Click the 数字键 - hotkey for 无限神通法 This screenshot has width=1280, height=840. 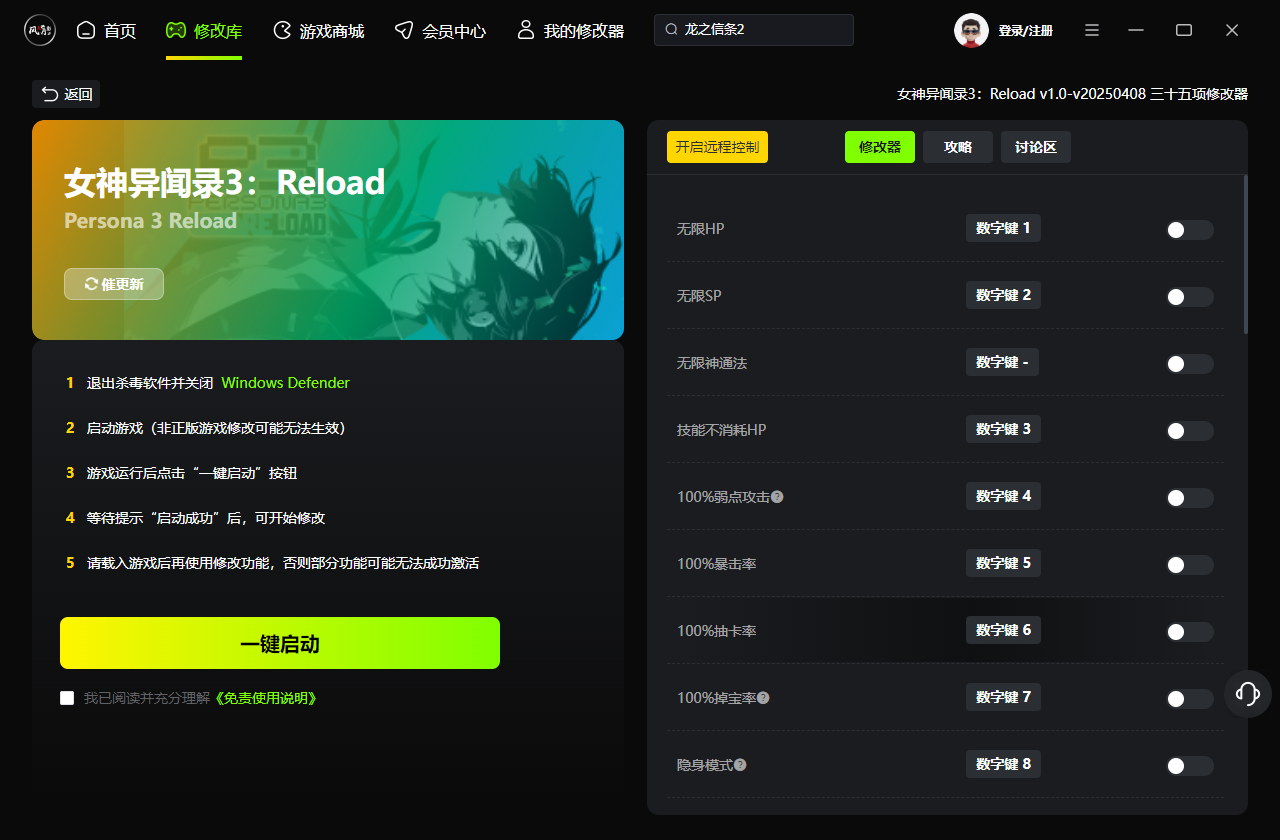coord(1002,362)
